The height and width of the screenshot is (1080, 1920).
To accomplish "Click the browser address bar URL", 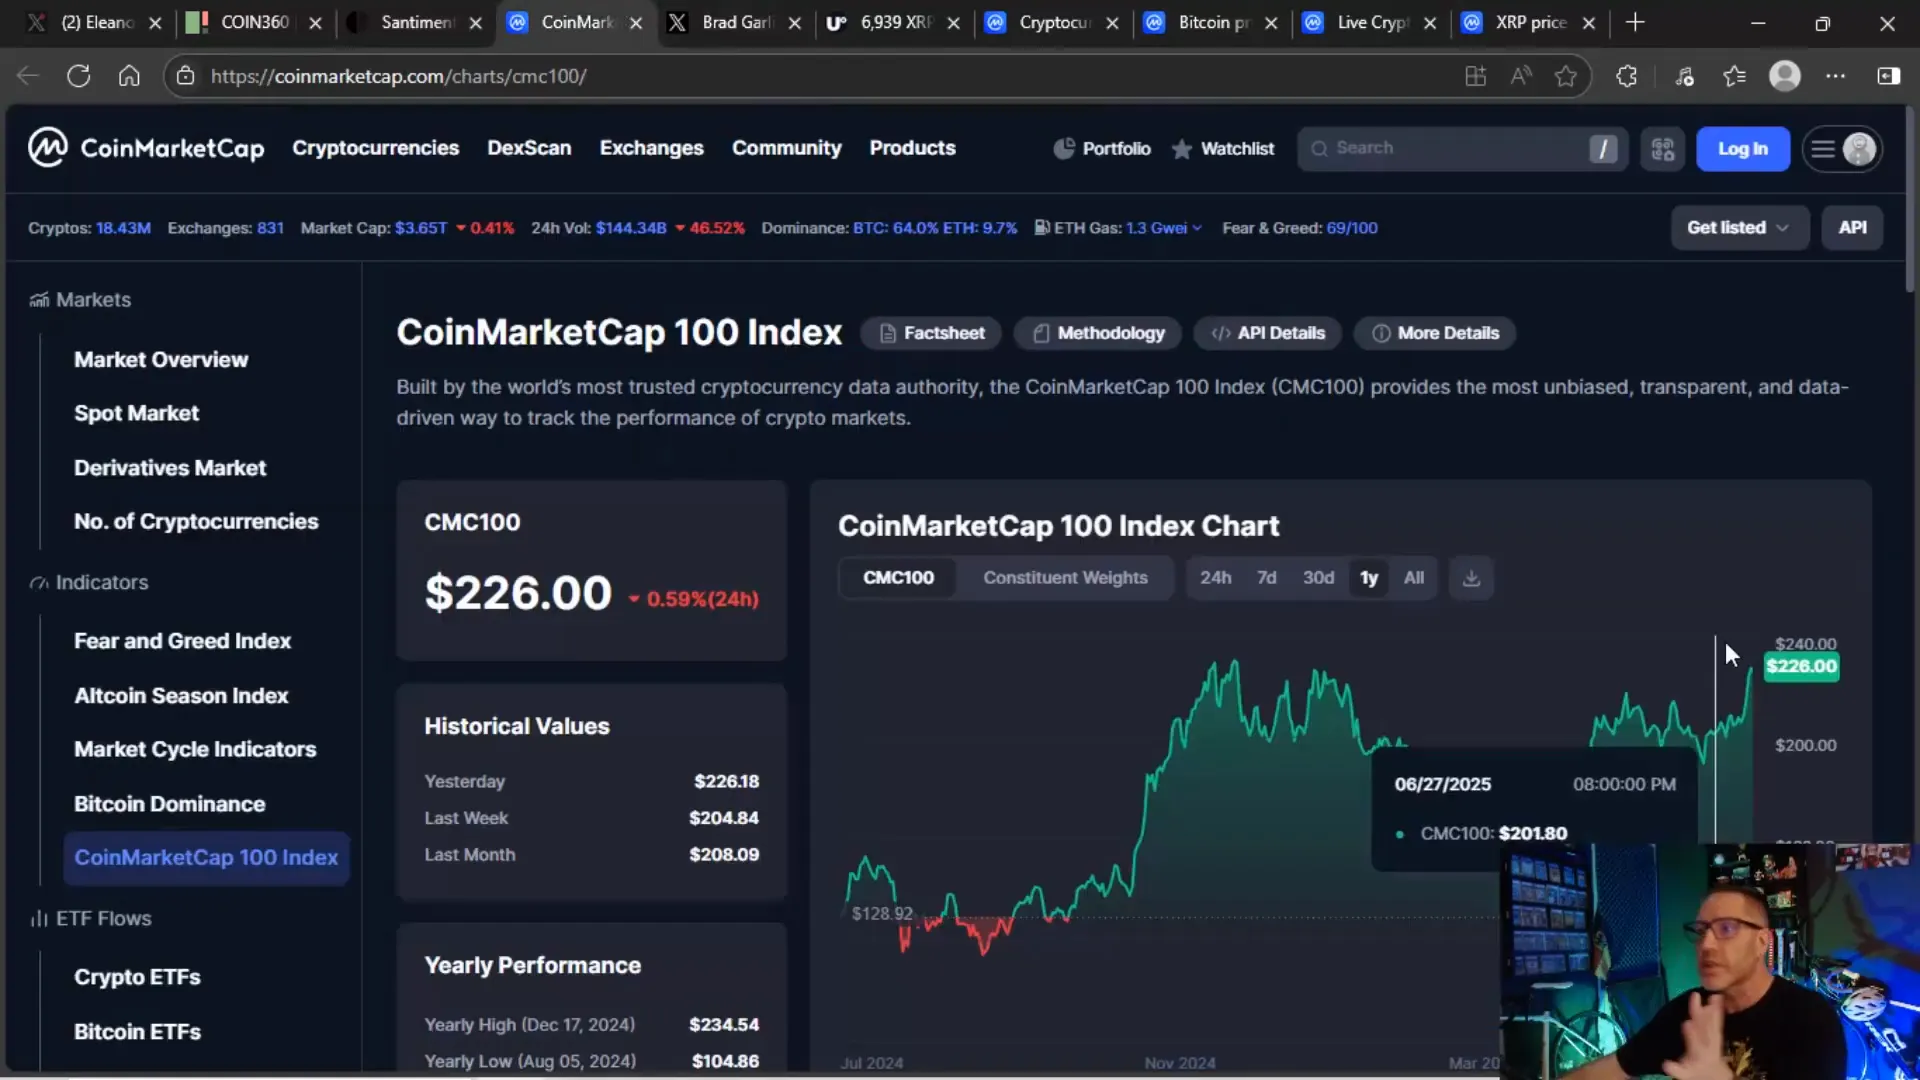I will 399,76.
